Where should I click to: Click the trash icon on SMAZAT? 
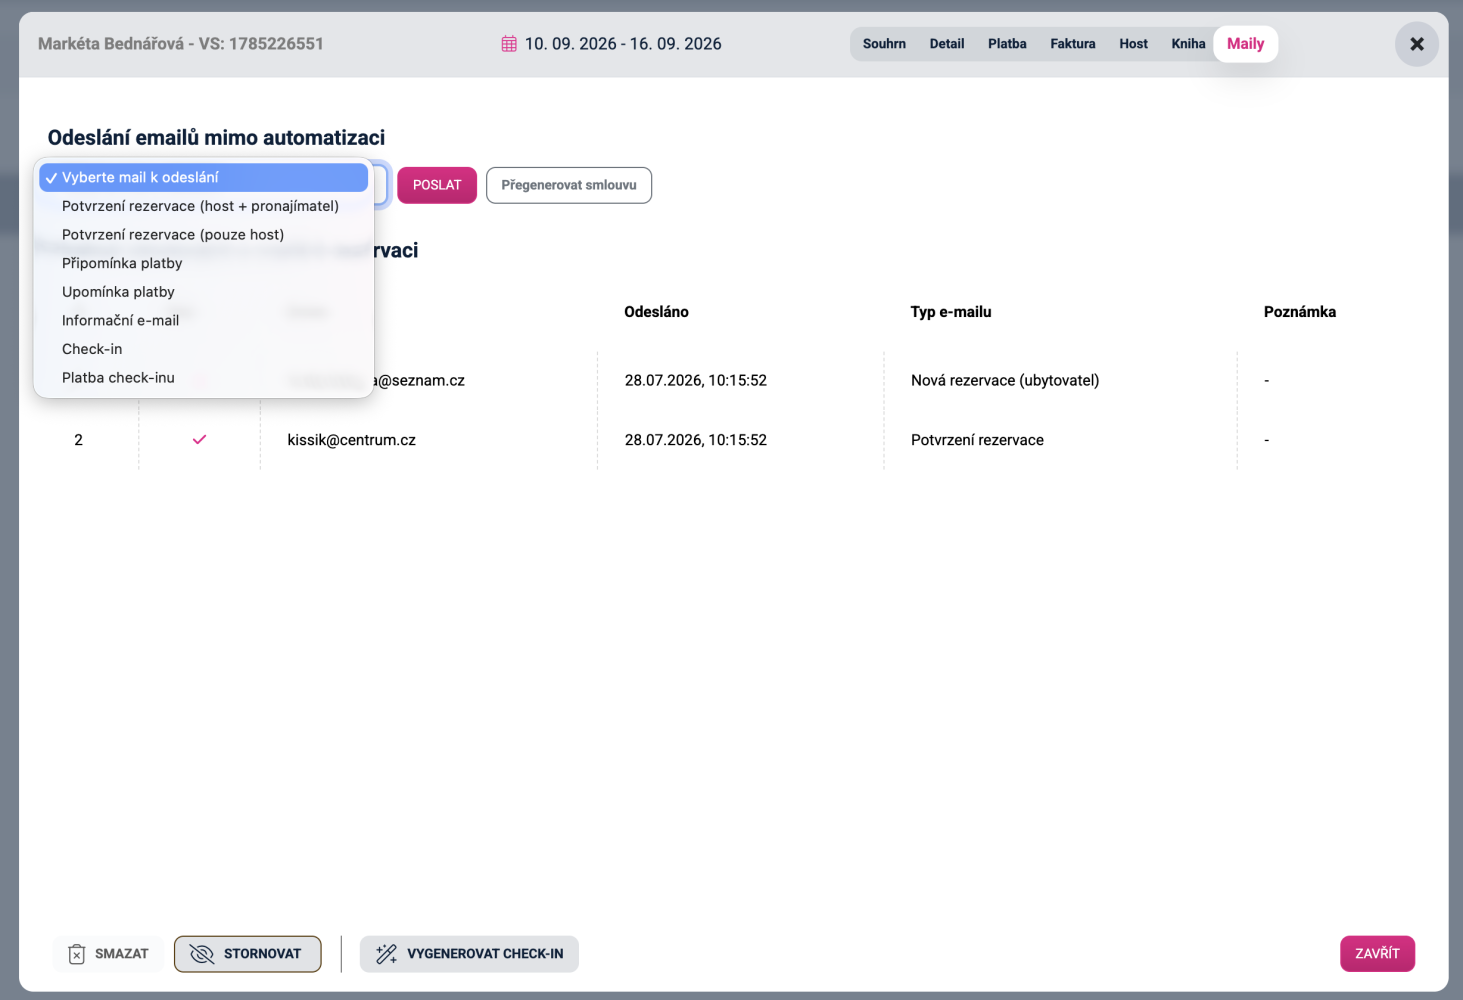77,954
